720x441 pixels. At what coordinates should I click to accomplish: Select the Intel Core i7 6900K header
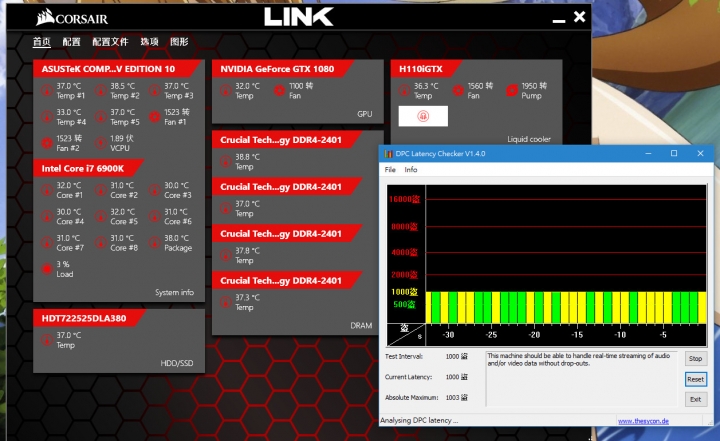(x=89, y=169)
